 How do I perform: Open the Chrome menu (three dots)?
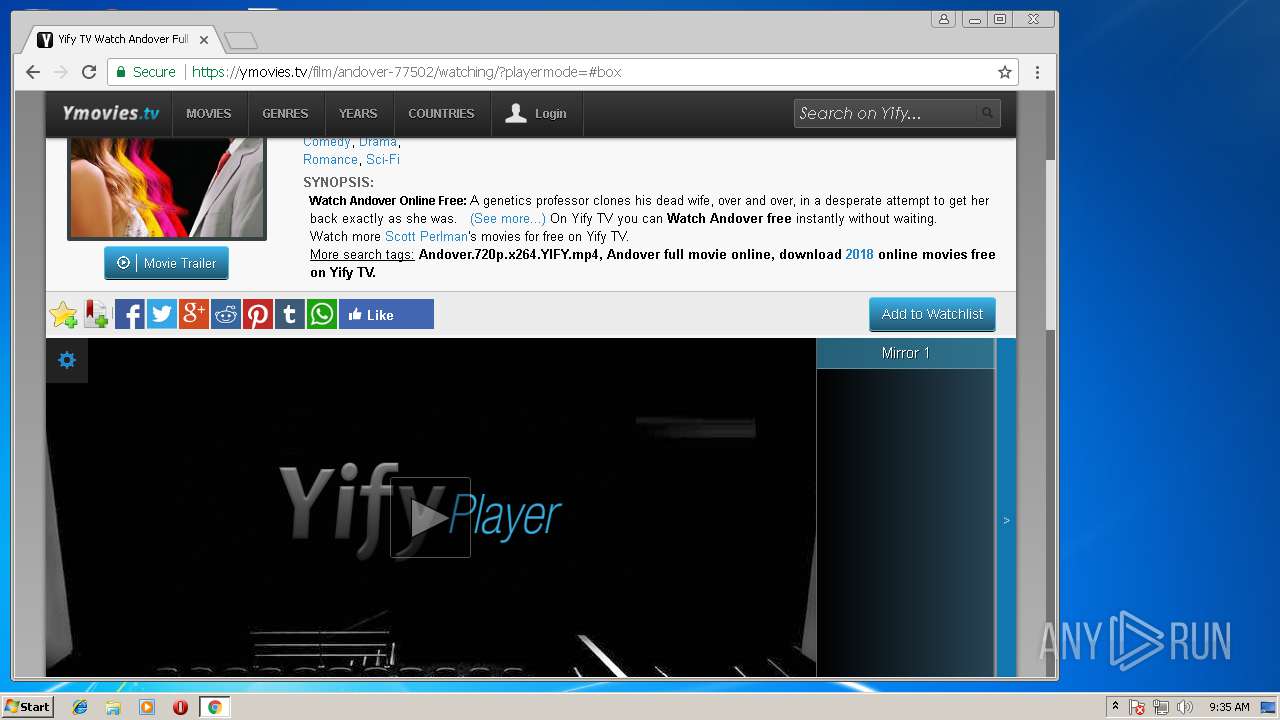coord(1037,72)
